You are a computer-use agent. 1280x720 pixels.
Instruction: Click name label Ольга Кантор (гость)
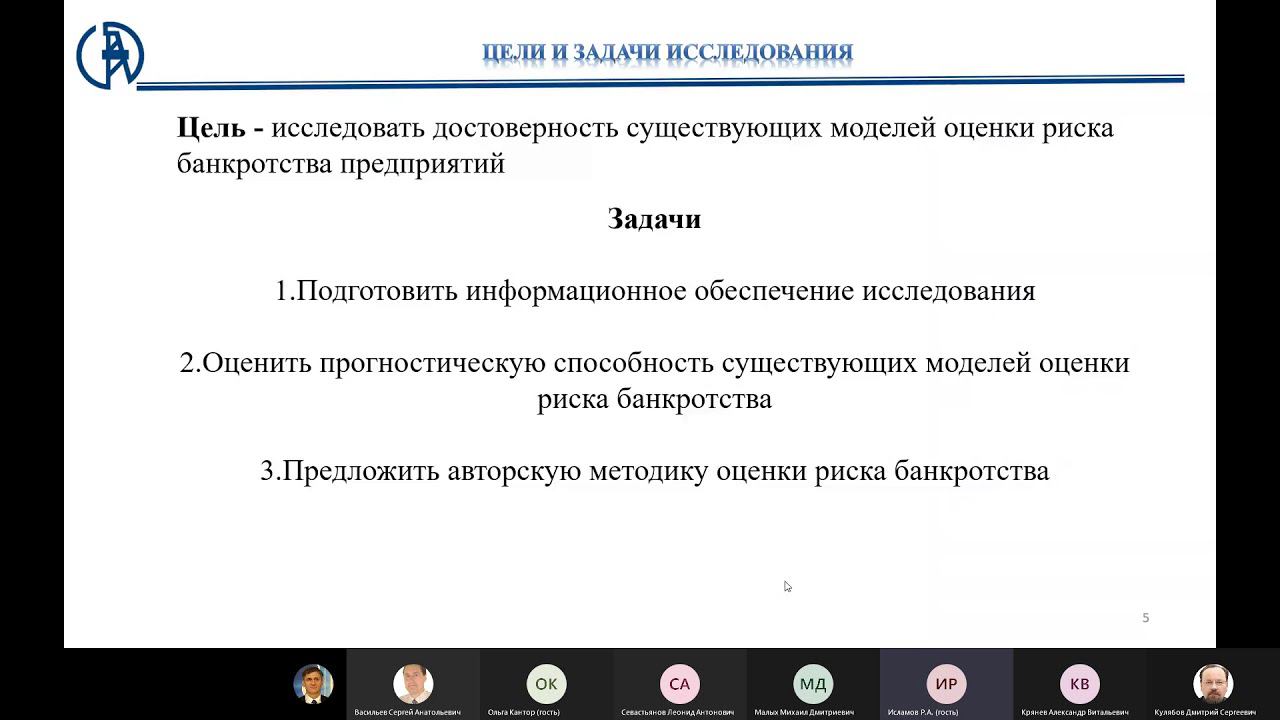[524, 712]
